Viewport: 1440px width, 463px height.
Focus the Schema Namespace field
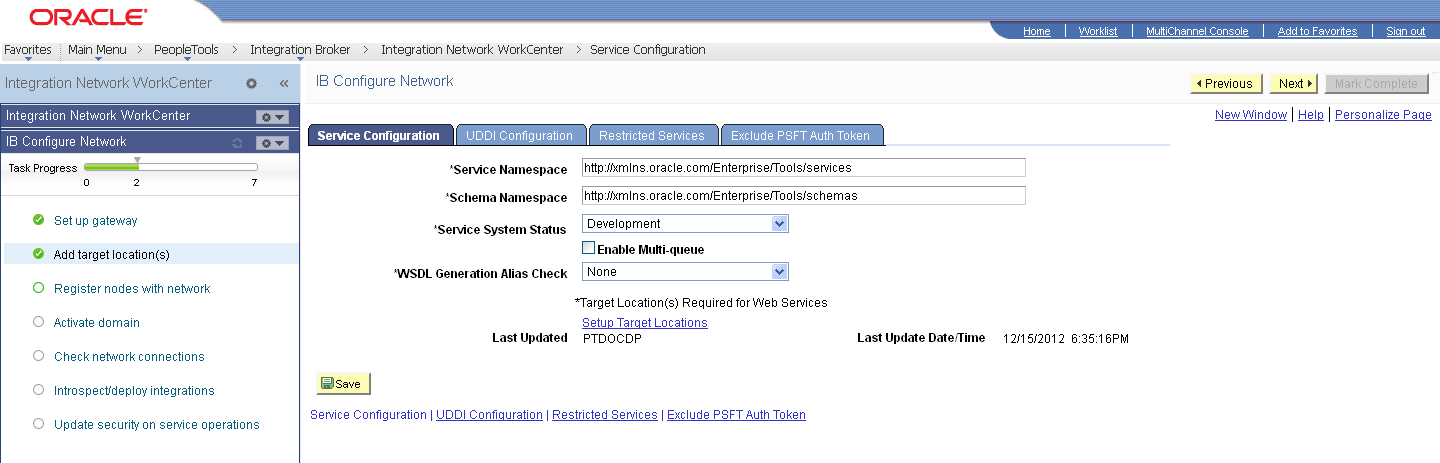click(804, 196)
